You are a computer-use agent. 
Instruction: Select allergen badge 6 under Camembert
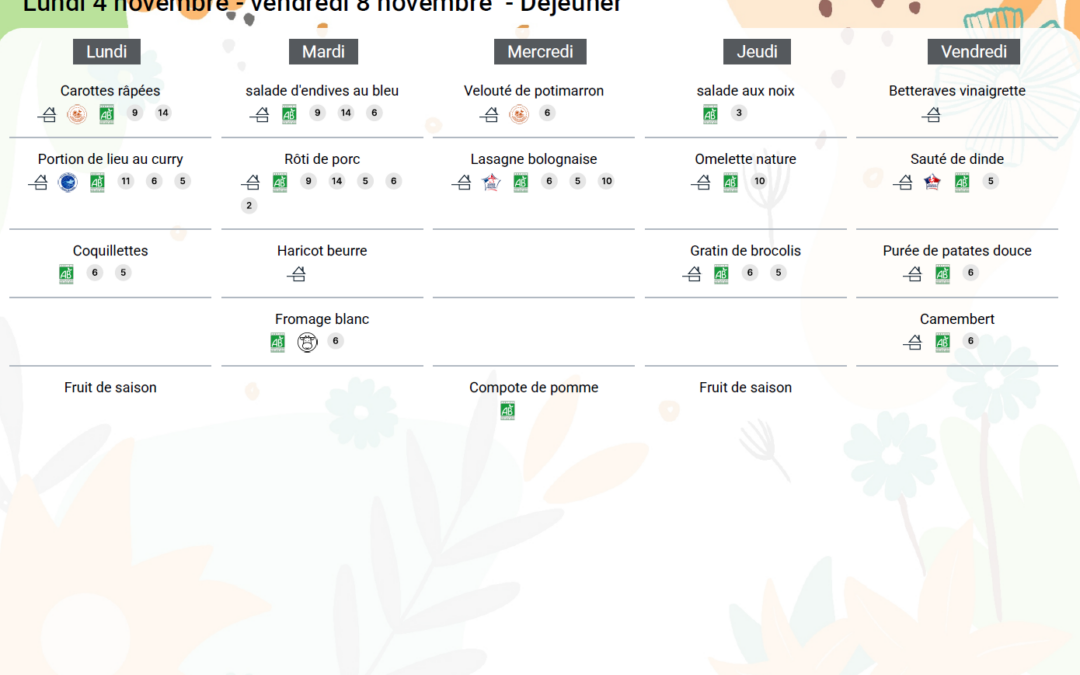point(971,341)
